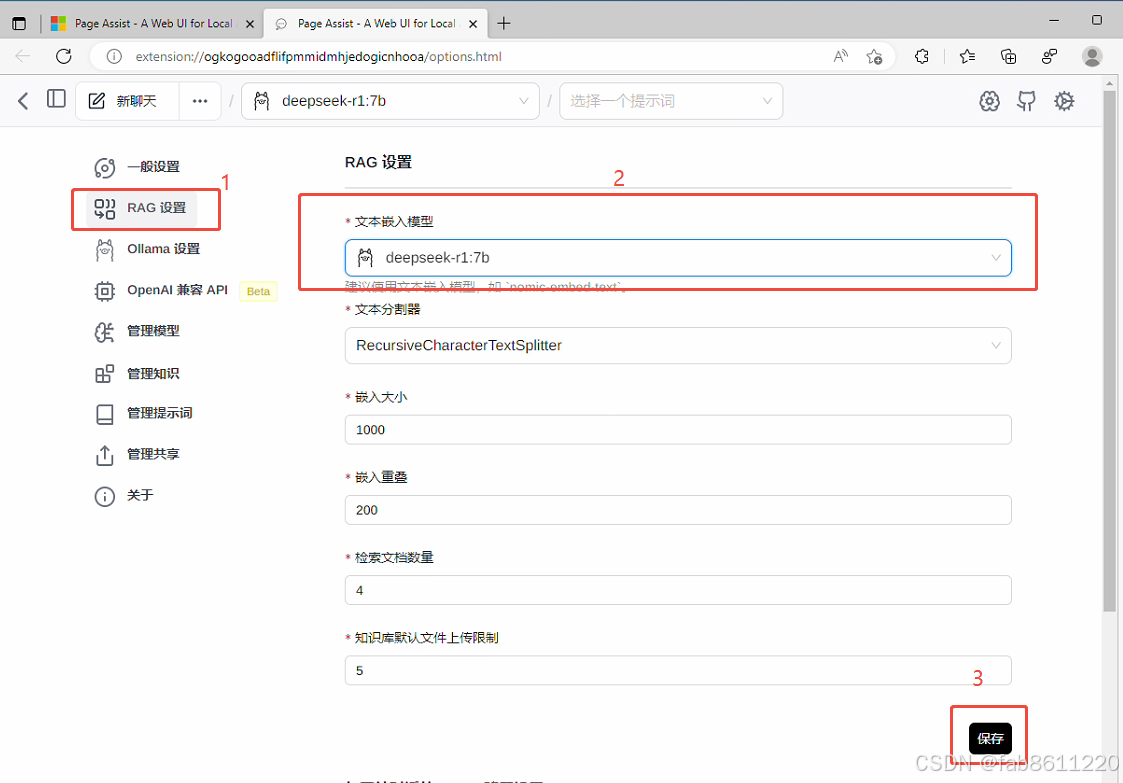Open Ollama 设置 in the sidebar

[163, 249]
